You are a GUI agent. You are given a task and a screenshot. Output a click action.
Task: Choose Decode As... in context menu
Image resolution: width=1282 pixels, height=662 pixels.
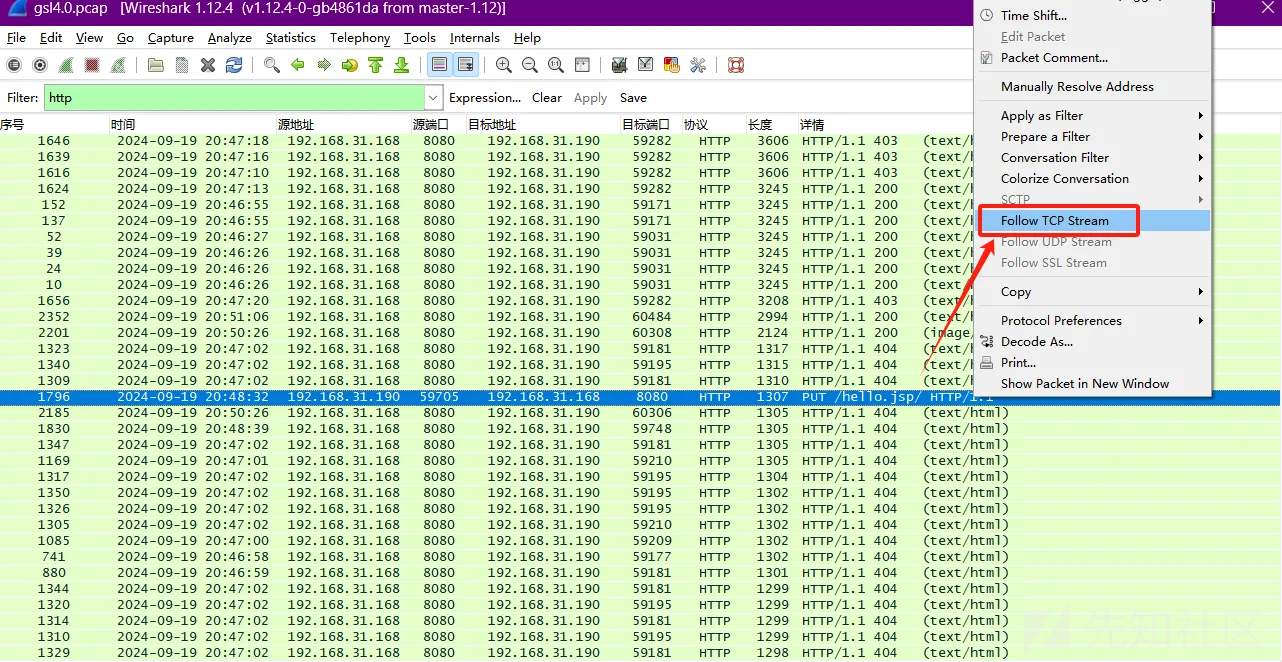(x=1093, y=342)
